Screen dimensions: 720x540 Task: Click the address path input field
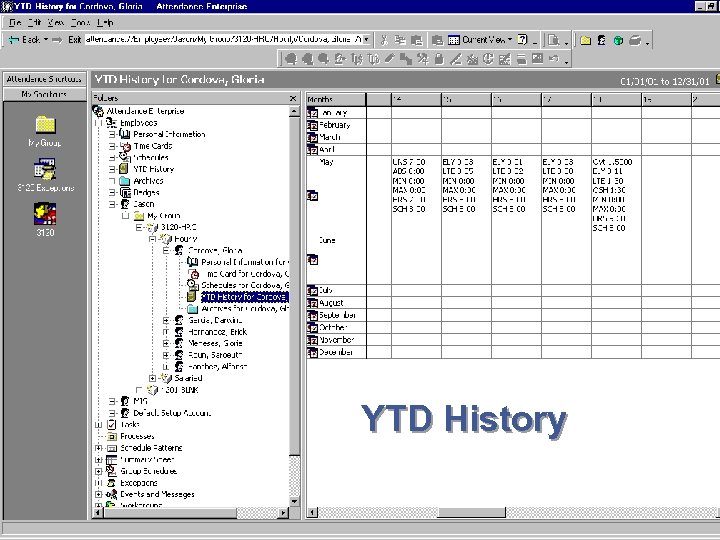(224, 39)
